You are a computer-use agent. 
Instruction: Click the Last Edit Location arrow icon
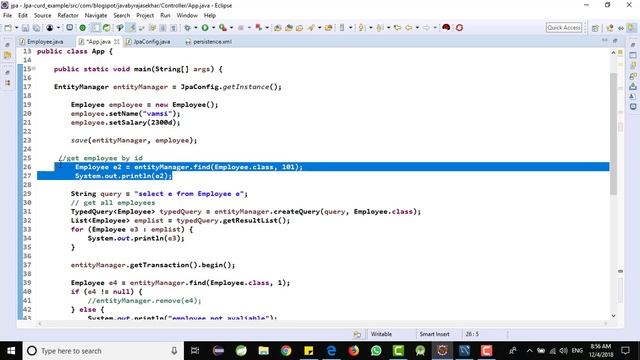pos(397,28)
